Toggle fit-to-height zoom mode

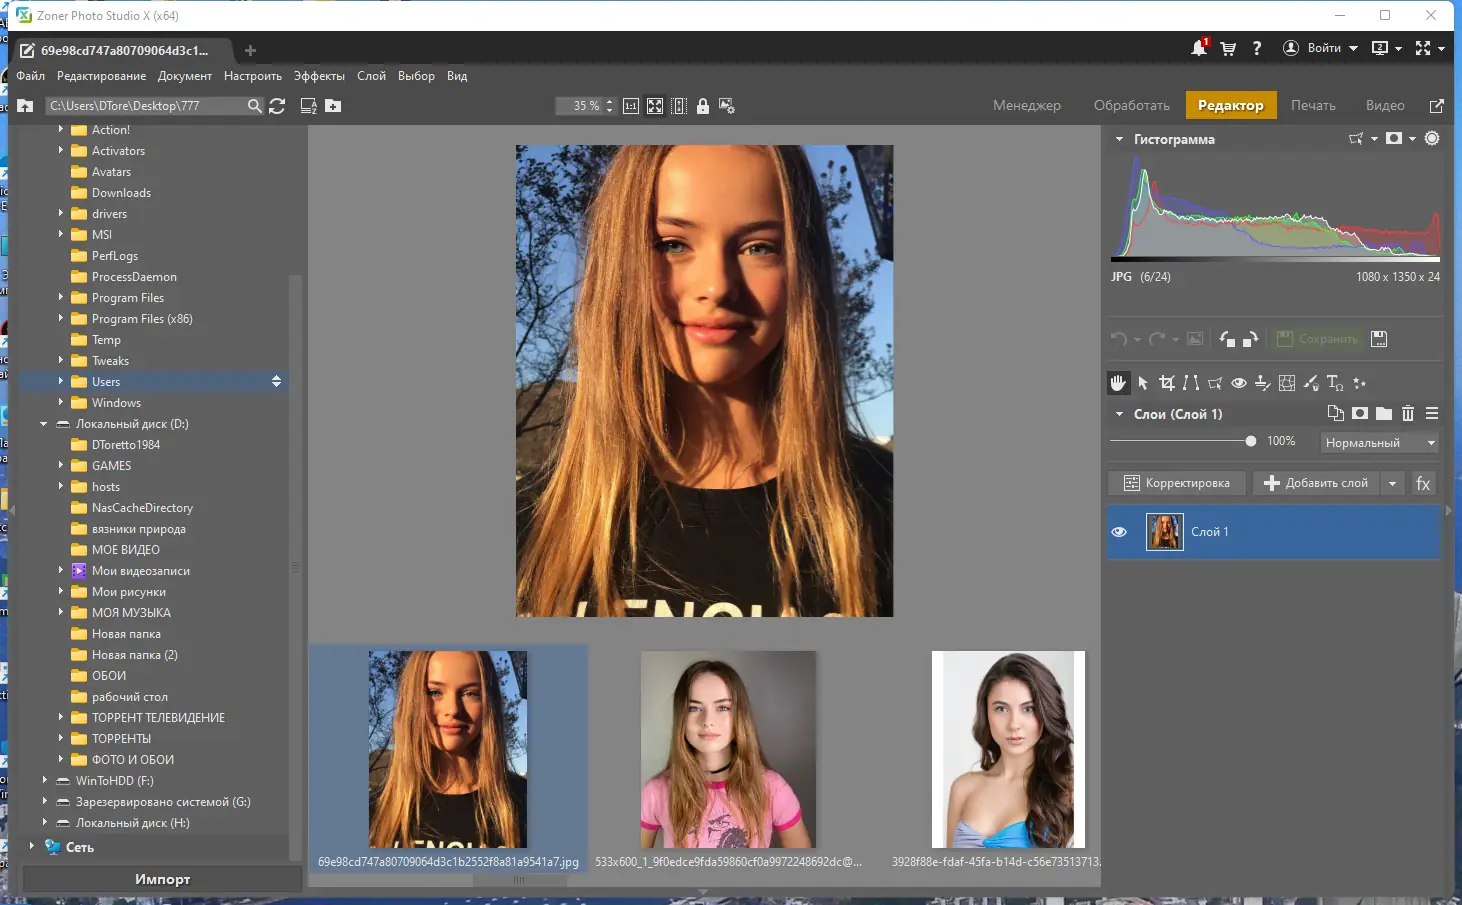coord(679,106)
